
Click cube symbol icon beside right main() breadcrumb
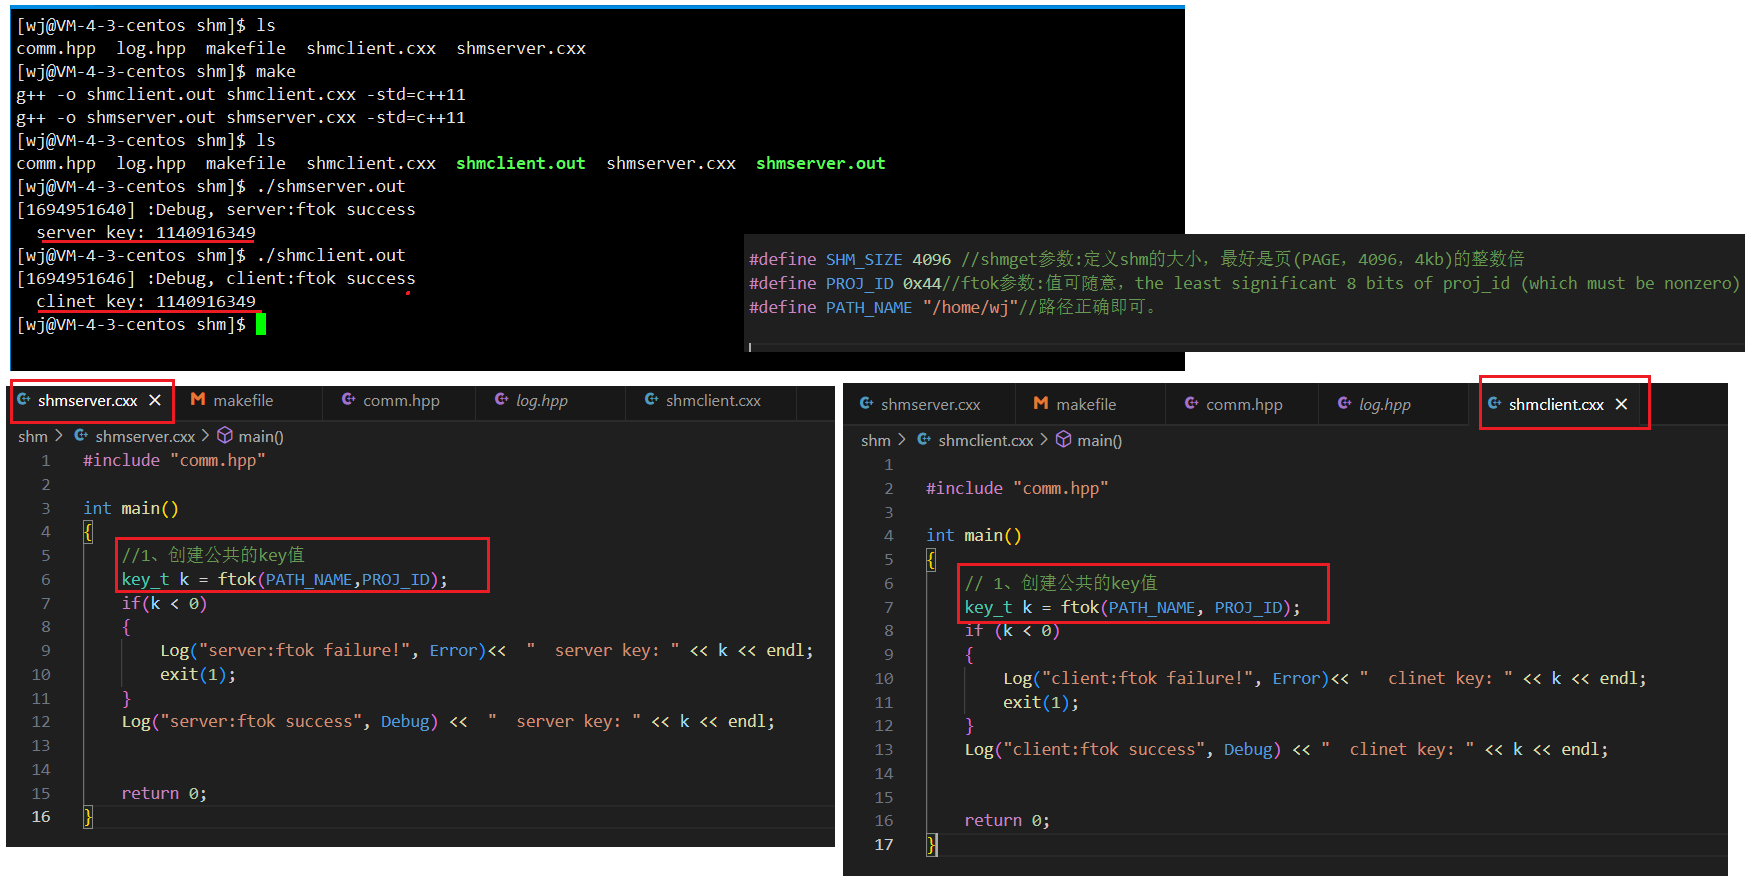pos(1064,439)
